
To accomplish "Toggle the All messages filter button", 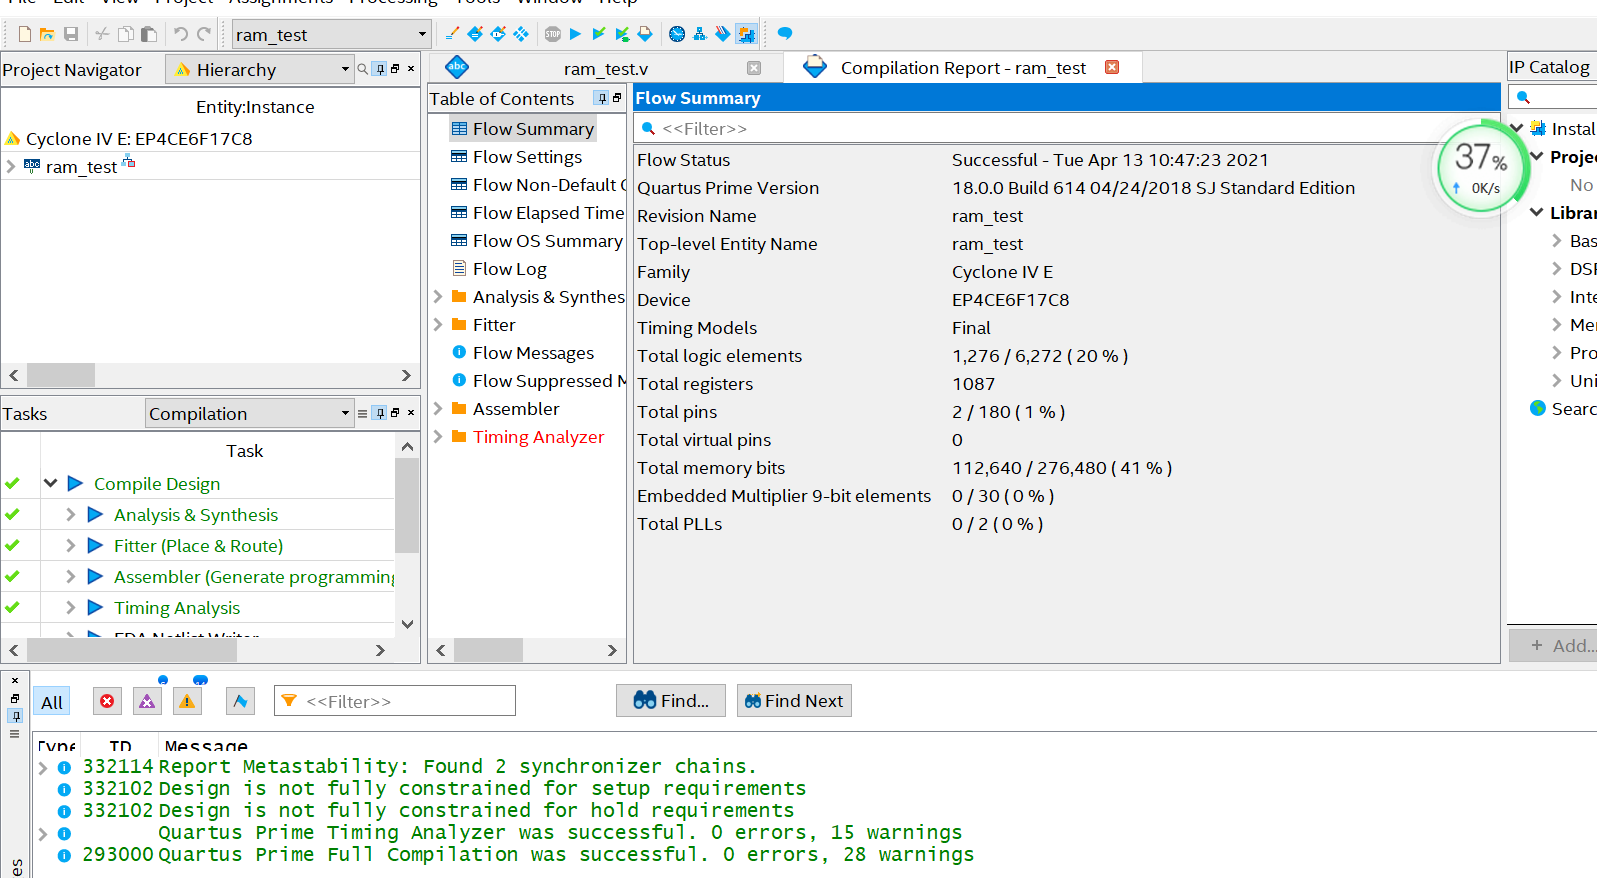I will 52,701.
